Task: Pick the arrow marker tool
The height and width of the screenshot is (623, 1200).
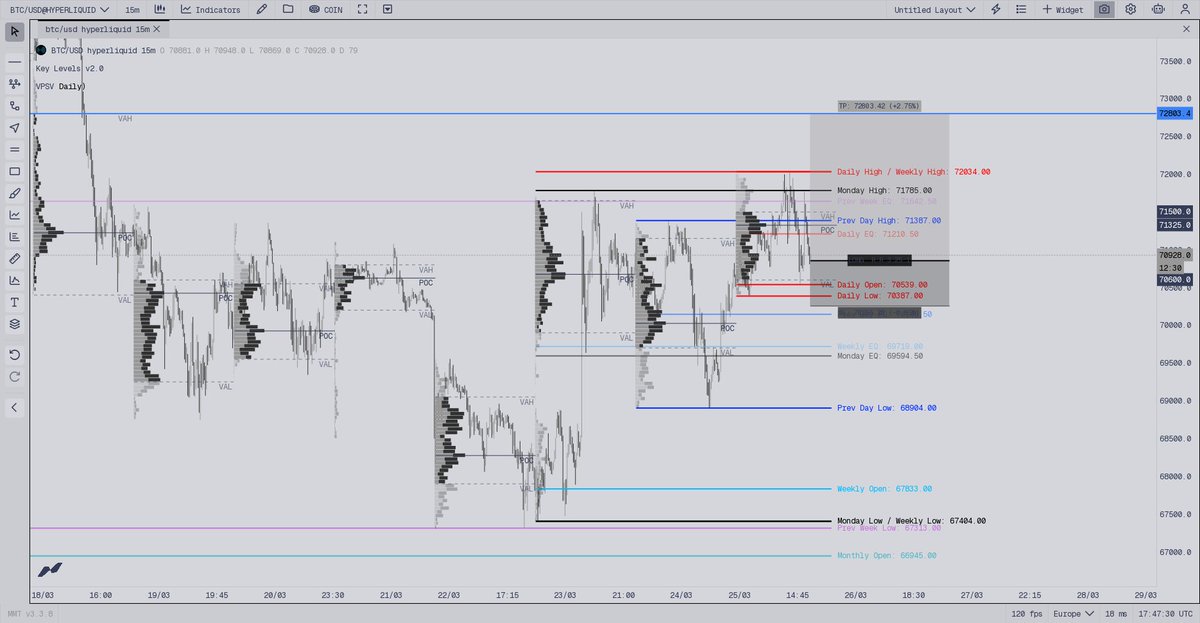Action: click(15, 128)
